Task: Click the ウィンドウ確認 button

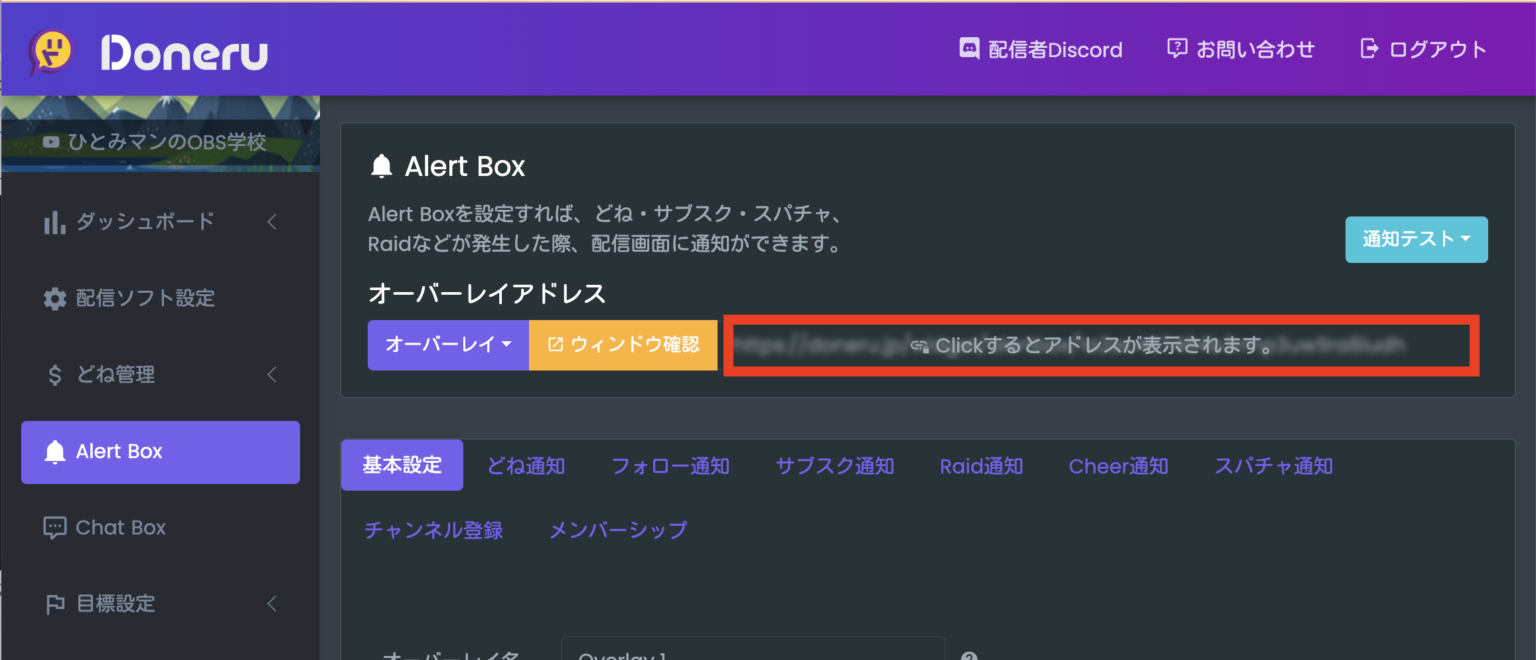Action: click(622, 345)
